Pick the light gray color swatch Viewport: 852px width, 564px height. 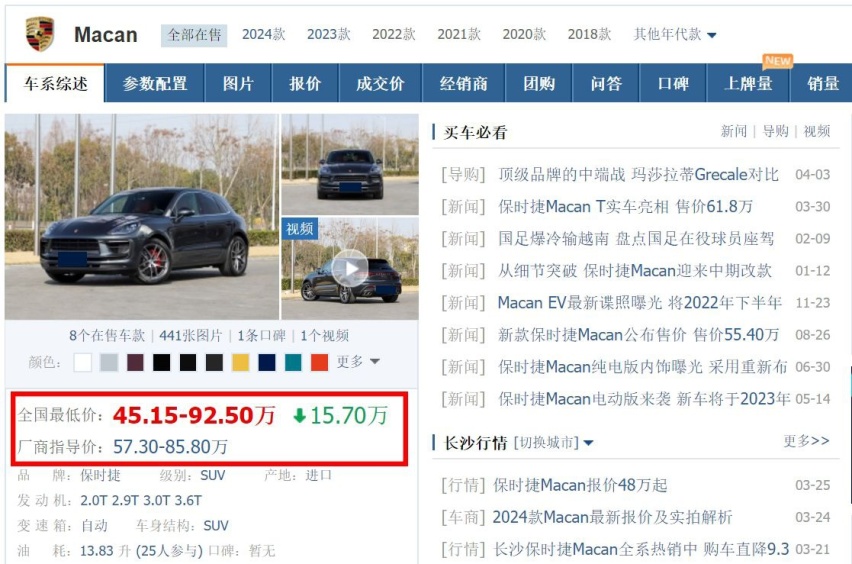109,362
